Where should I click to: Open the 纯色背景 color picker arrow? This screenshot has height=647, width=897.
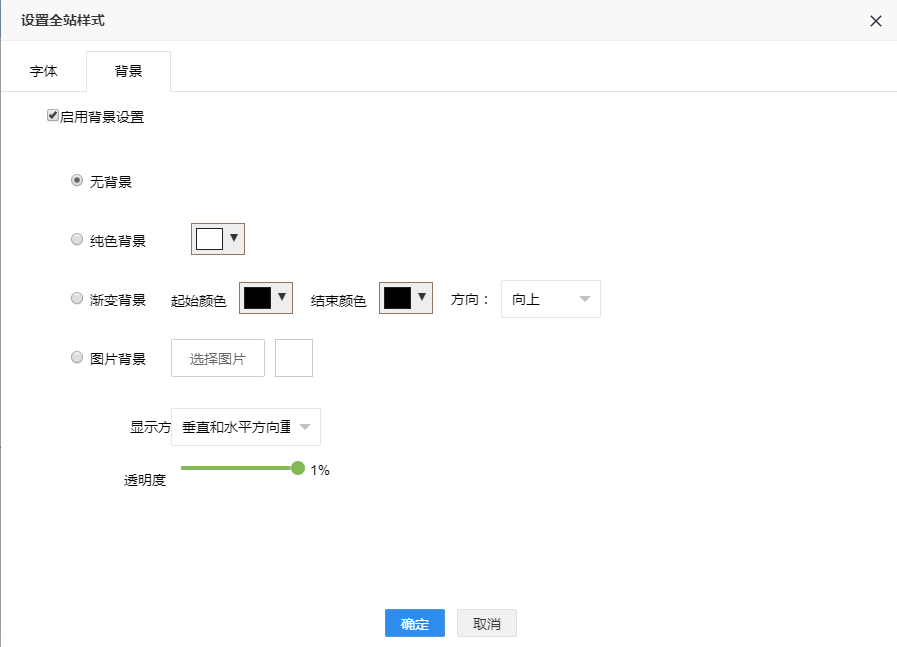[234, 238]
